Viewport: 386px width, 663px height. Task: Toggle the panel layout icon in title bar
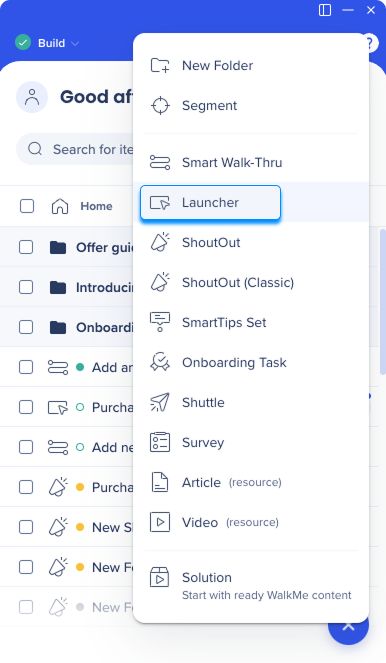(x=325, y=10)
